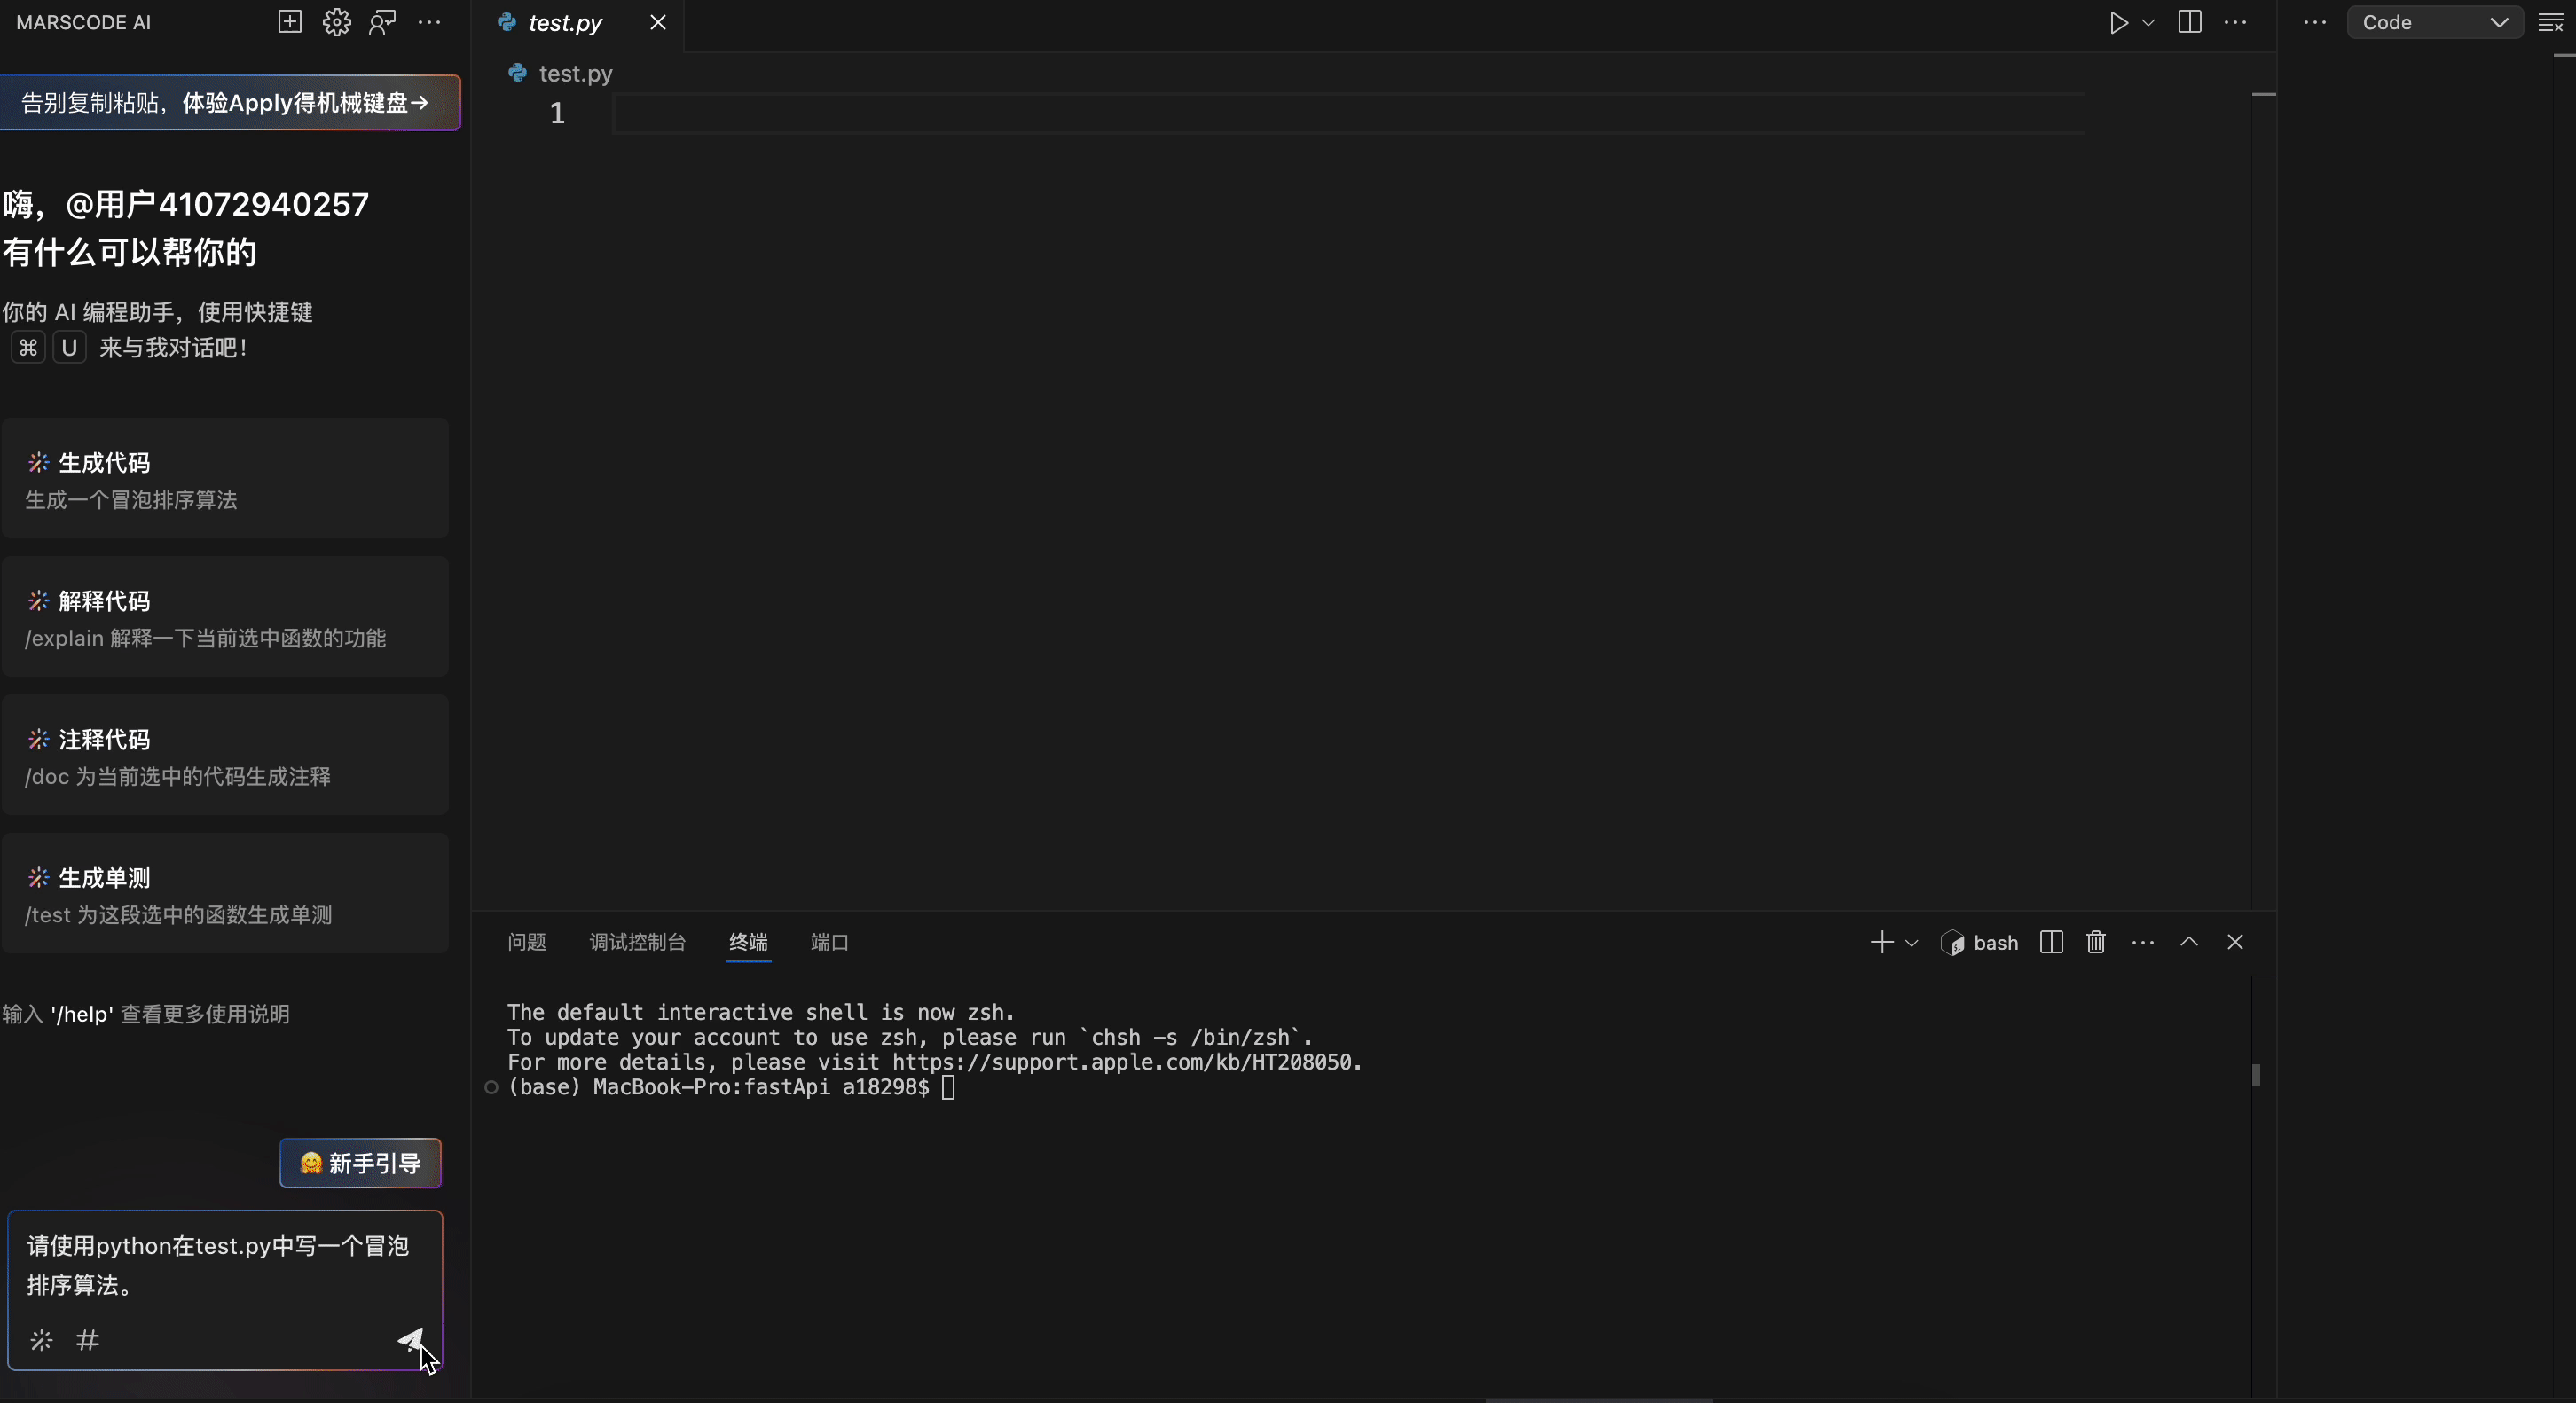
Task: Expand the new terminal profile dropdown
Action: [x=1911, y=943]
